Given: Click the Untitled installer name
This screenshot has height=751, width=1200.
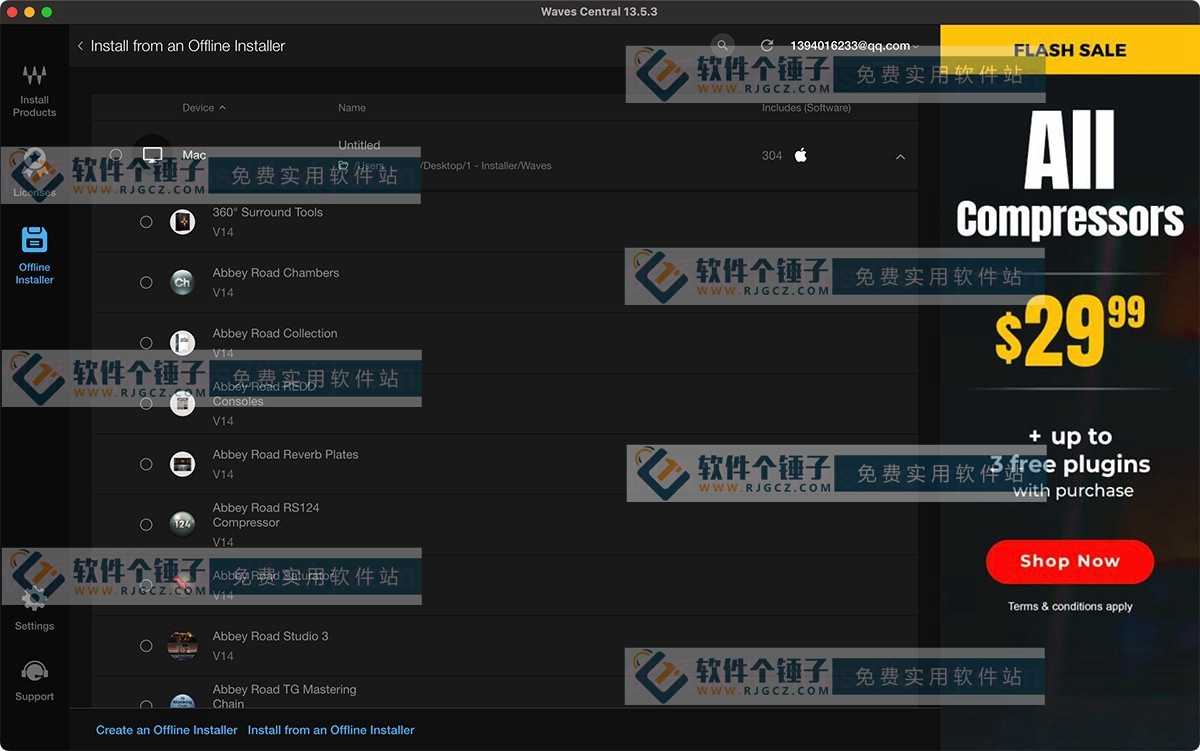Looking at the screenshot, I should click(x=359, y=145).
